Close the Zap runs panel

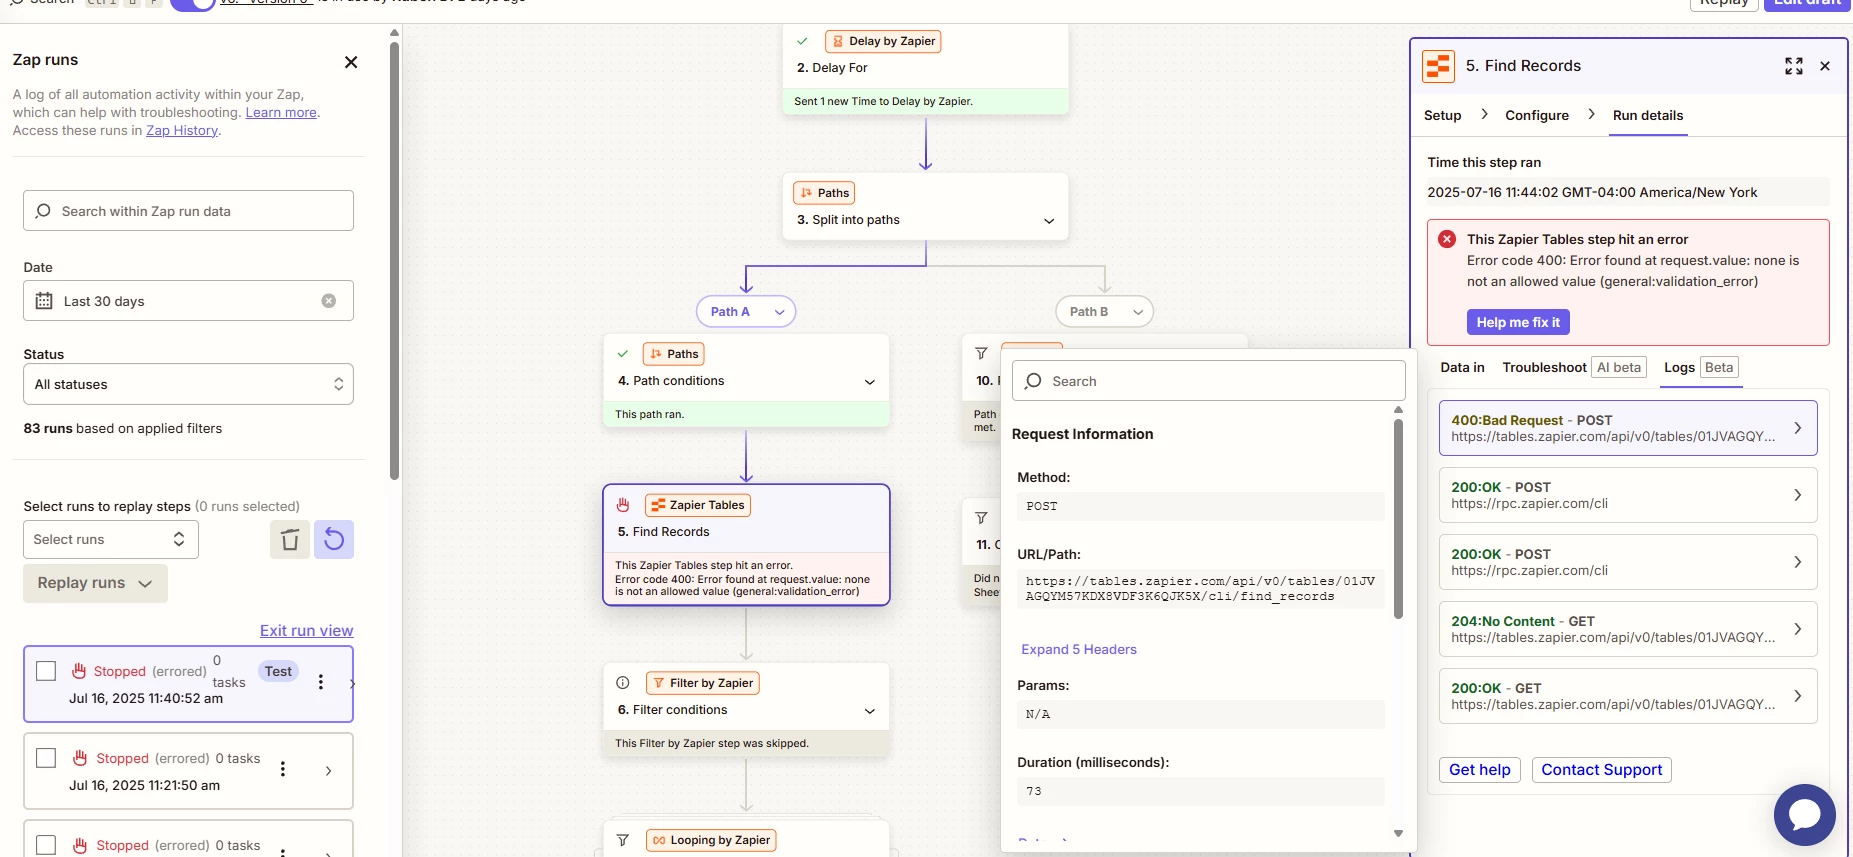click(351, 62)
